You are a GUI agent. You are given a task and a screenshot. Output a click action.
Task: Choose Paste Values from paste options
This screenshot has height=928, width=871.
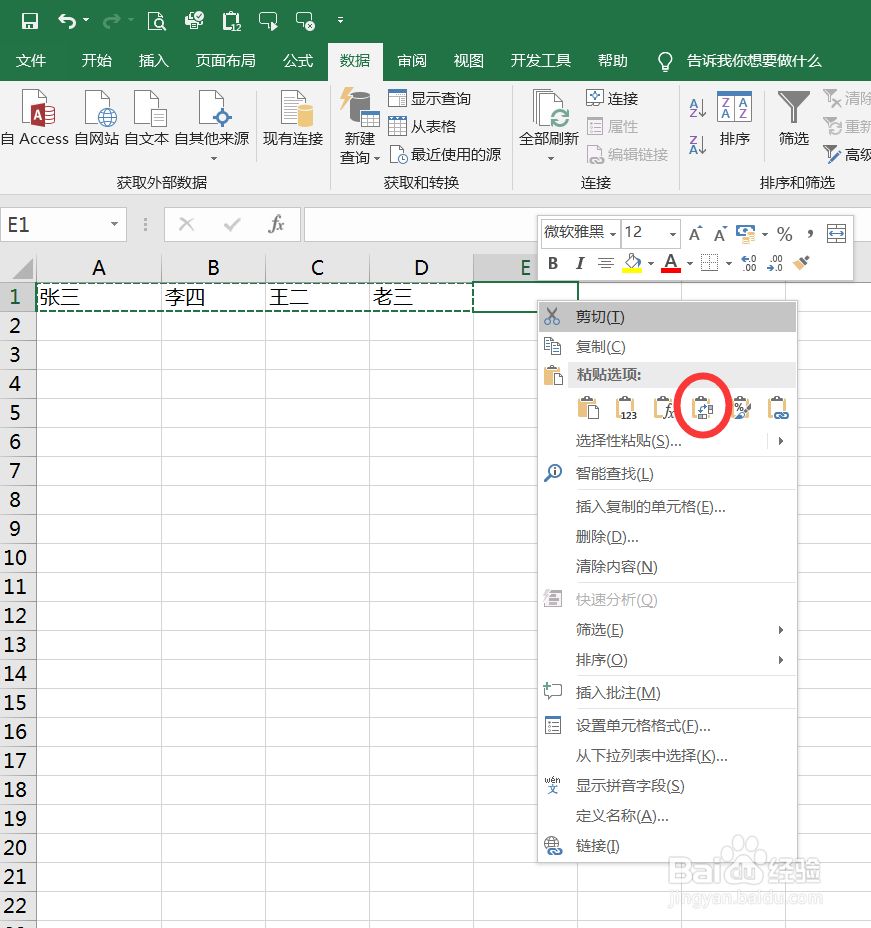pyautogui.click(x=627, y=407)
